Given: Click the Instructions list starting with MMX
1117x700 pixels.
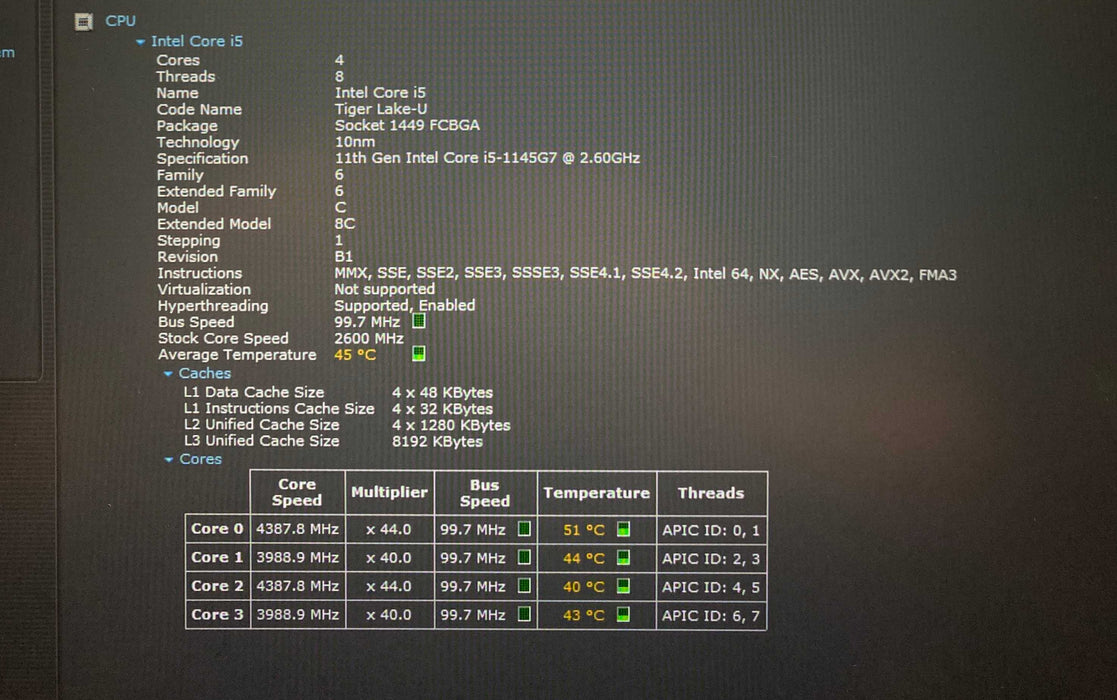Looking at the screenshot, I should 645,274.
